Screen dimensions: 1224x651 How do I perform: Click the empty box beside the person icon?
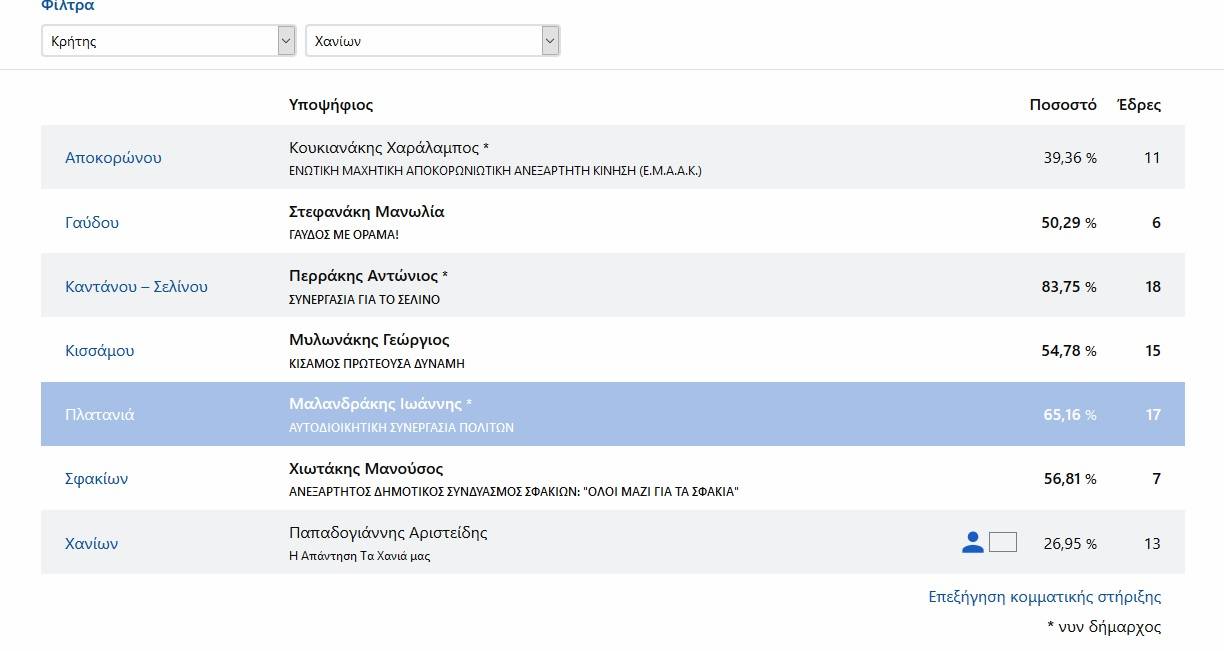[1002, 543]
